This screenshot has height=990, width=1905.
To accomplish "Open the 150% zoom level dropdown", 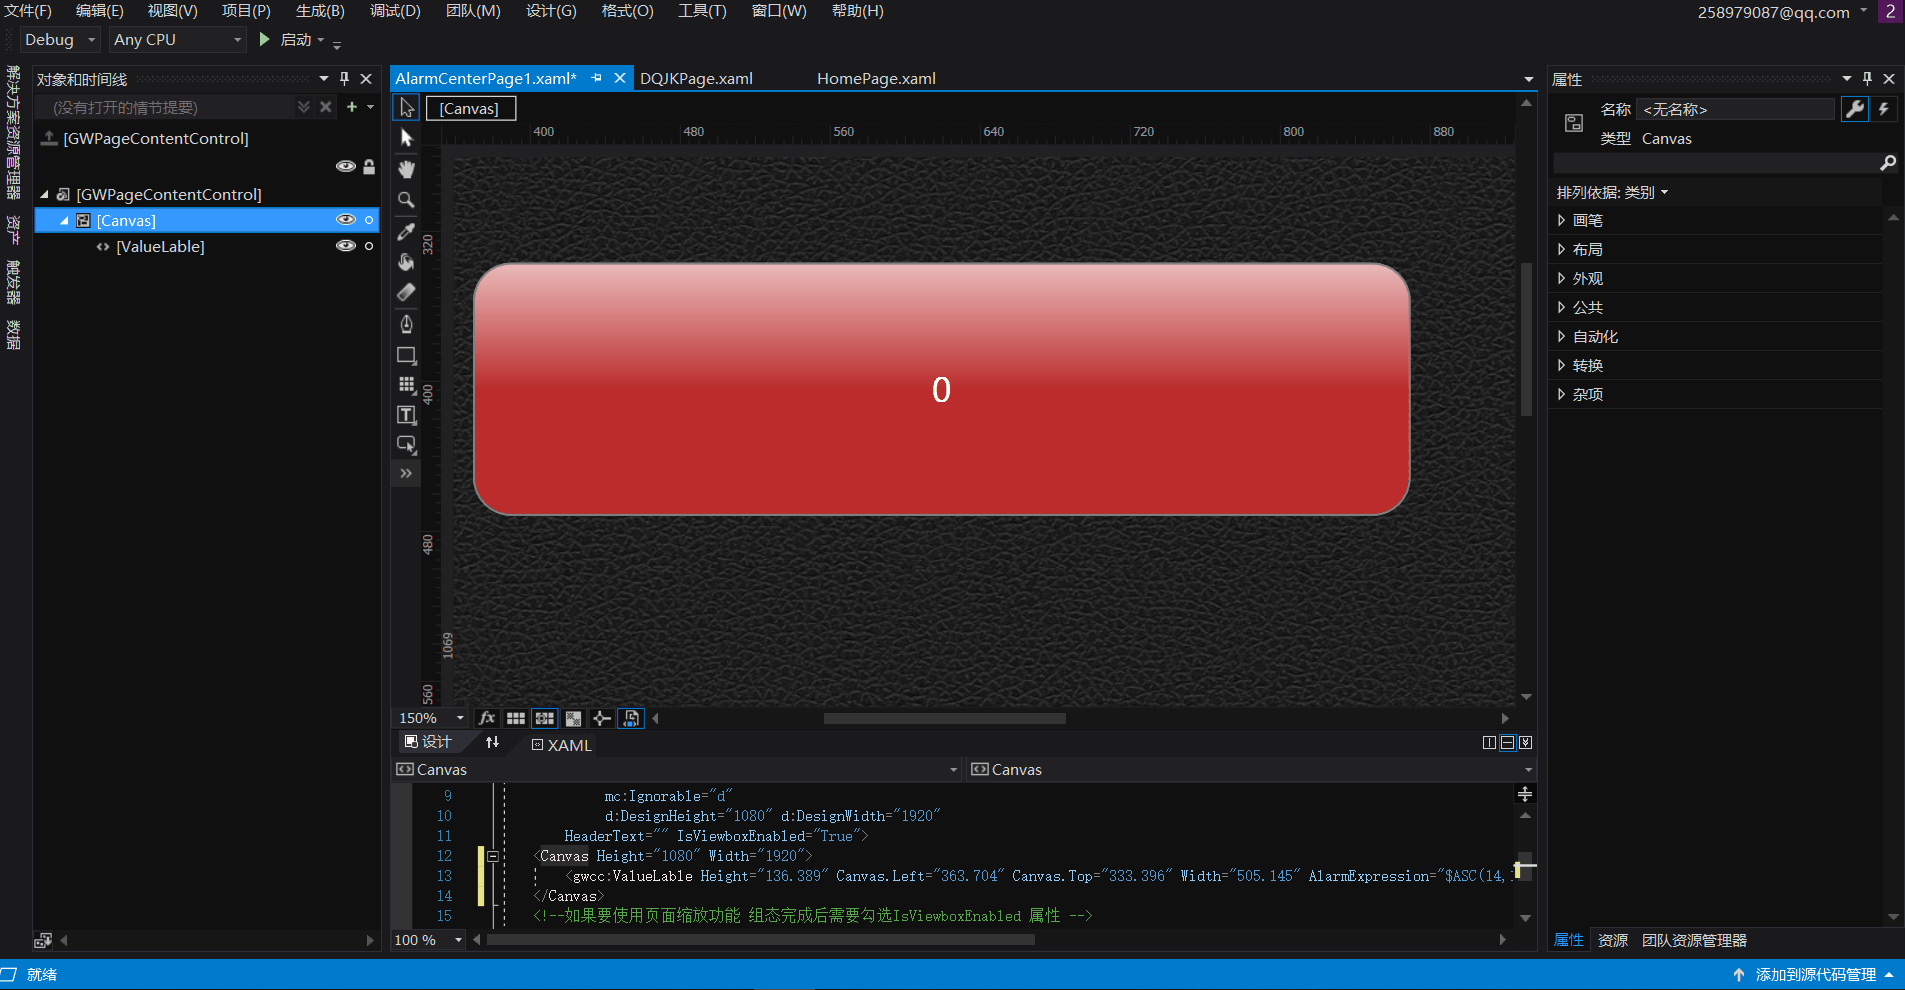I will pyautogui.click(x=460, y=718).
